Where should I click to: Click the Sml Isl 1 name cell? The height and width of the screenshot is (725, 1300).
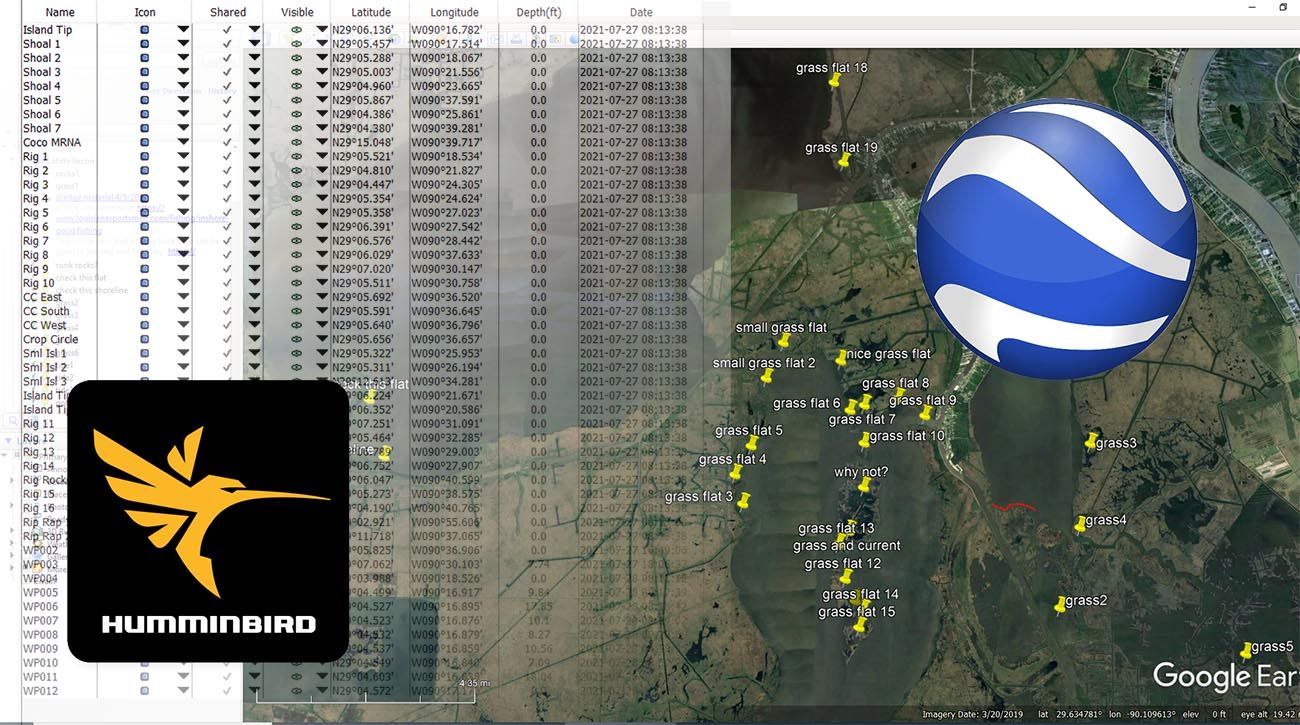click(x=45, y=353)
